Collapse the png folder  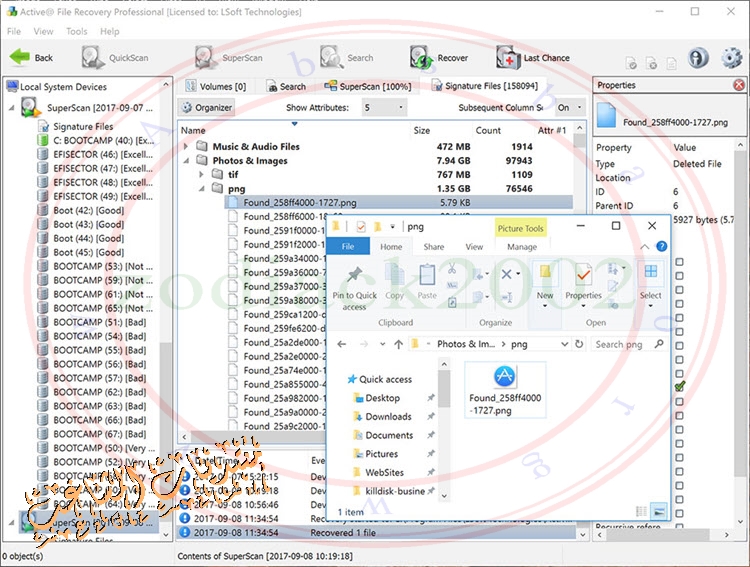(x=201, y=189)
